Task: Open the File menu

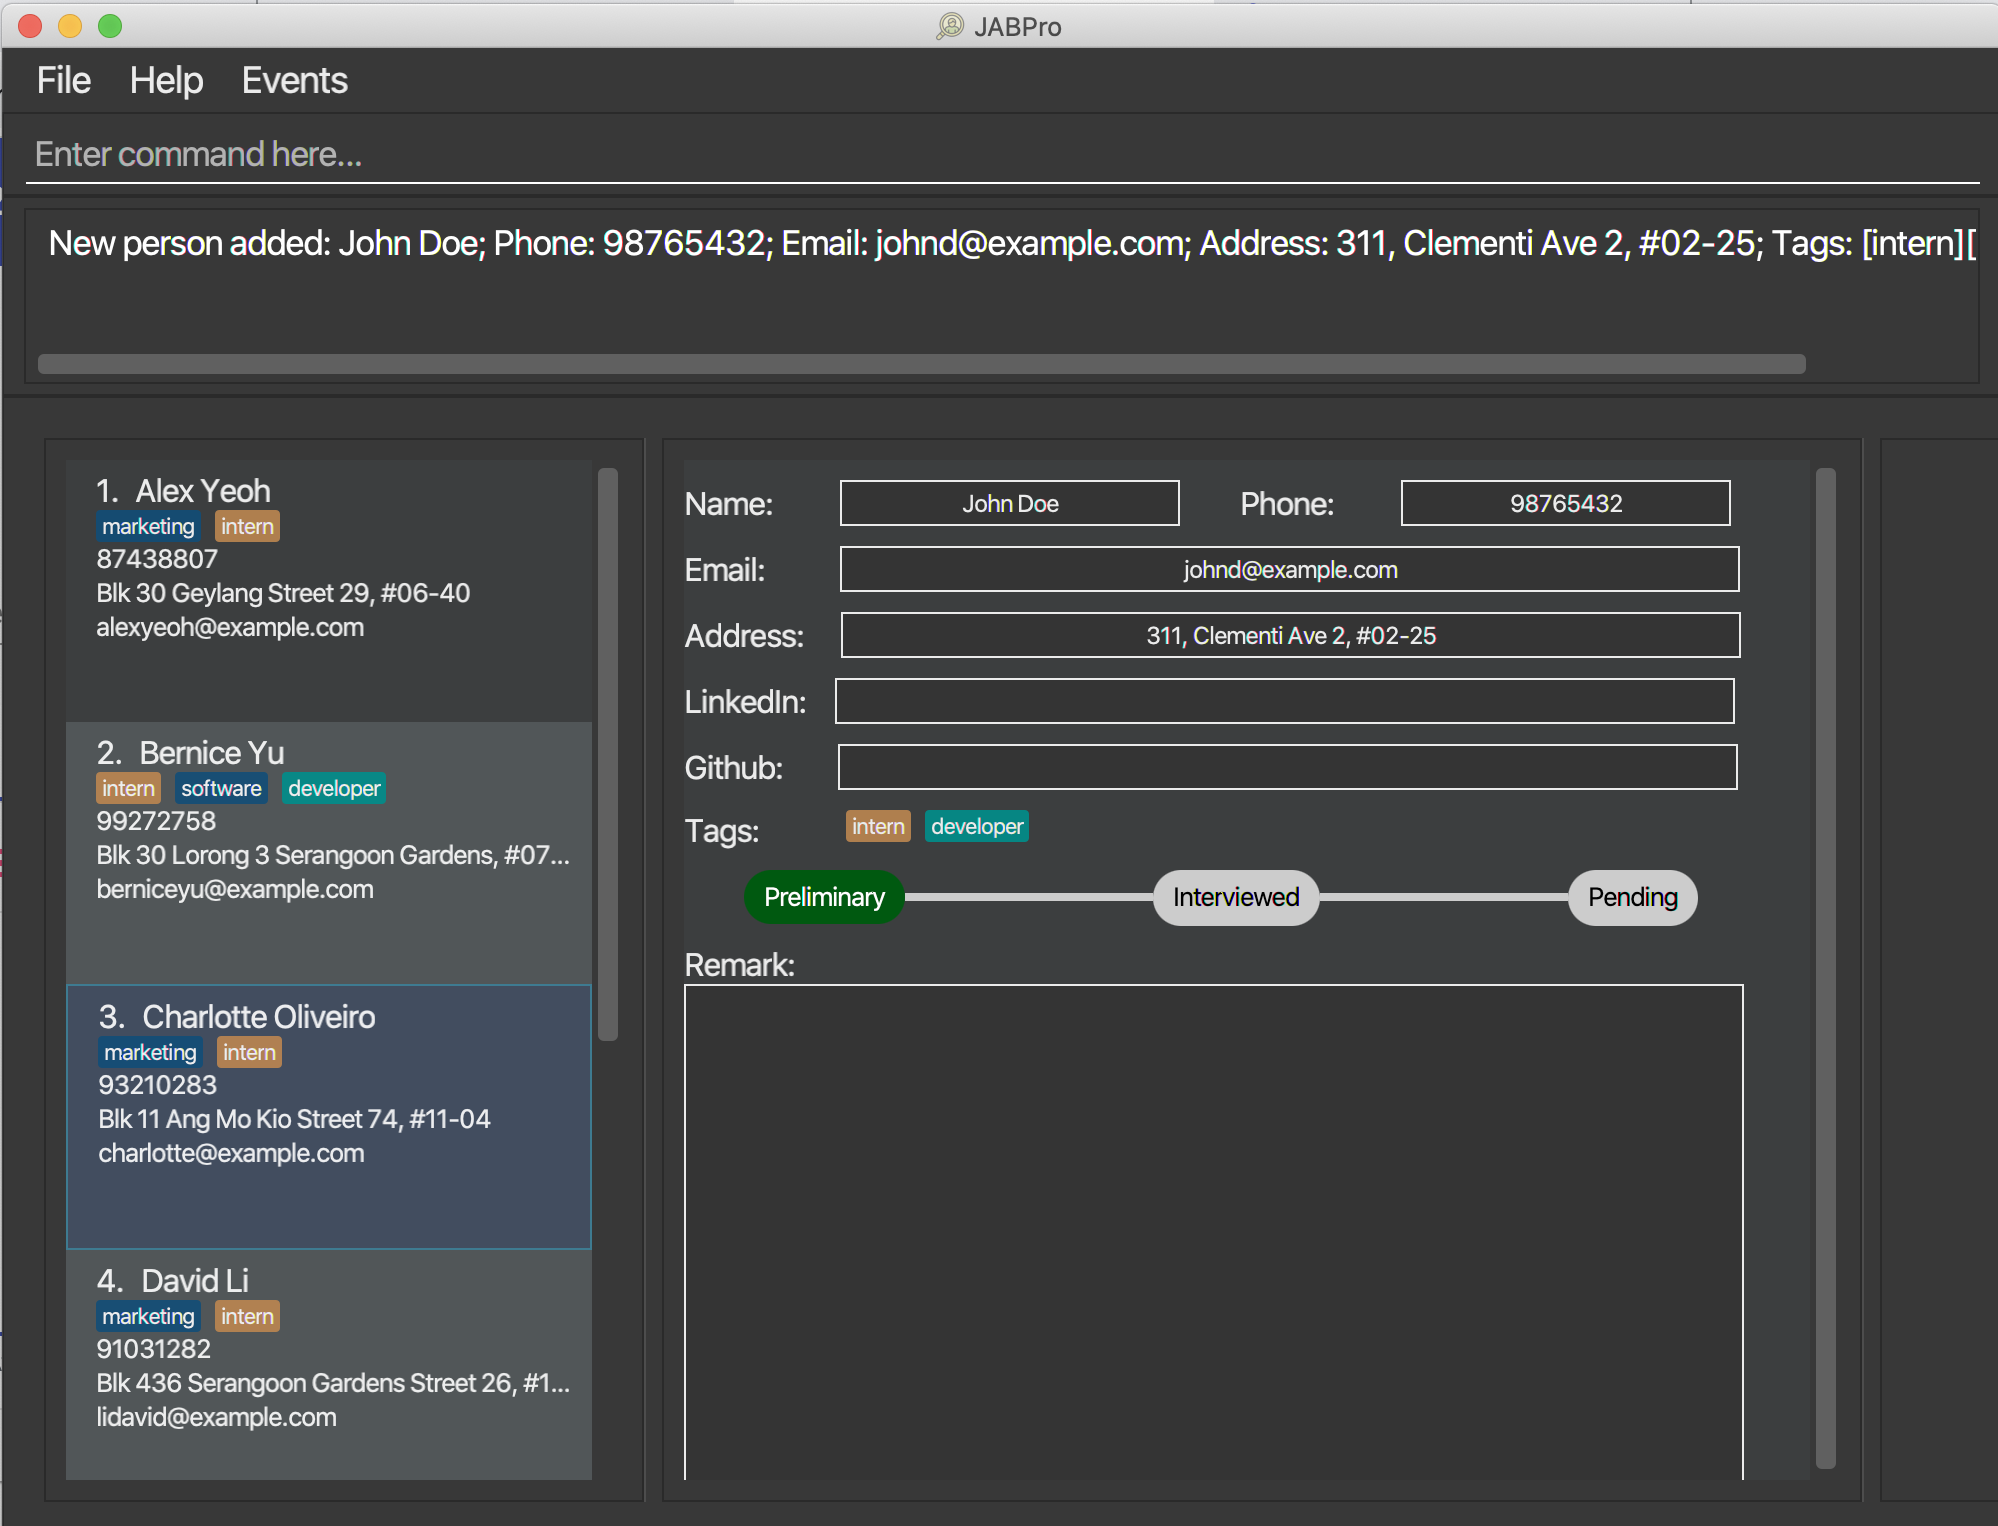Action: point(63,81)
